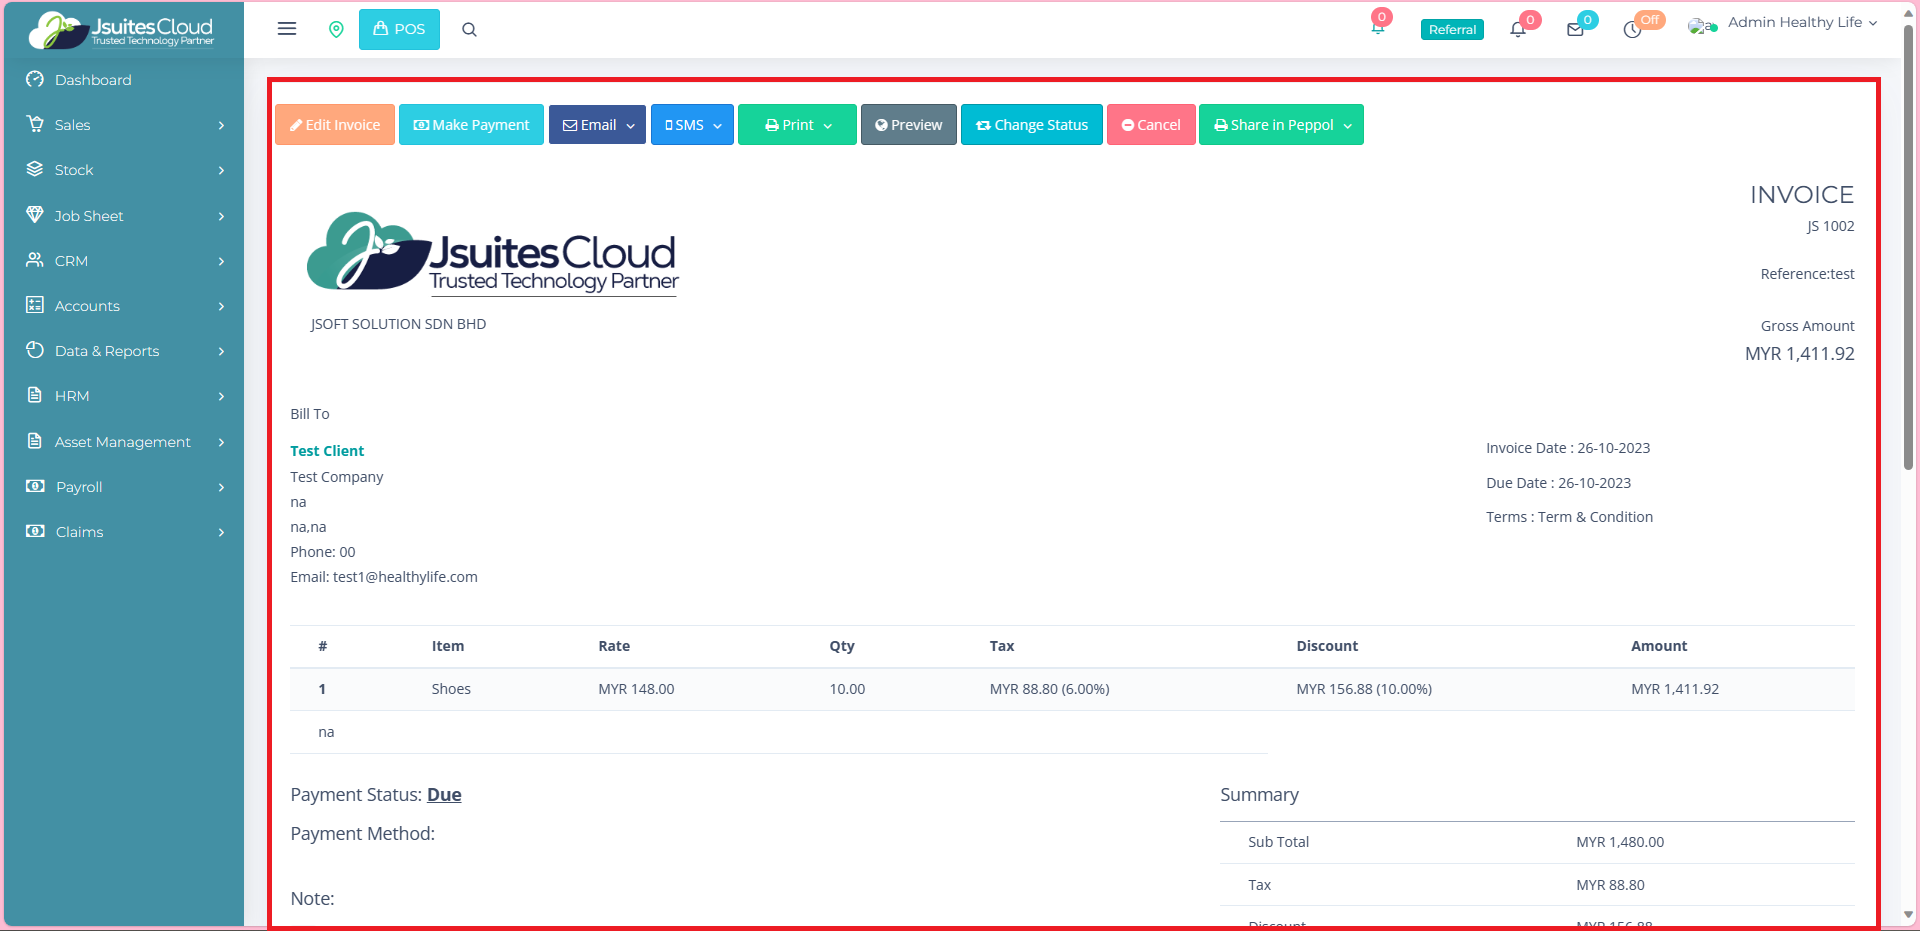Open the notifications bell icon

point(1518,30)
